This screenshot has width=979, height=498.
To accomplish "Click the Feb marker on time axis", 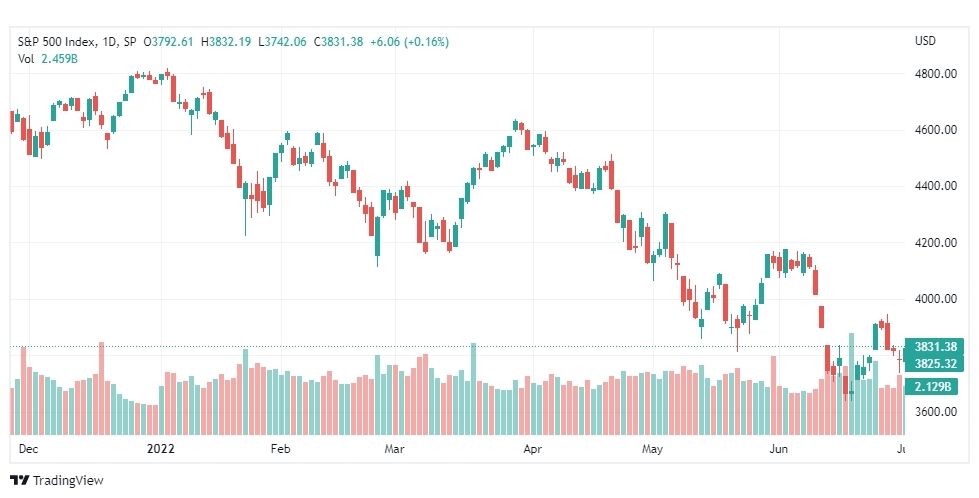I will click(281, 449).
